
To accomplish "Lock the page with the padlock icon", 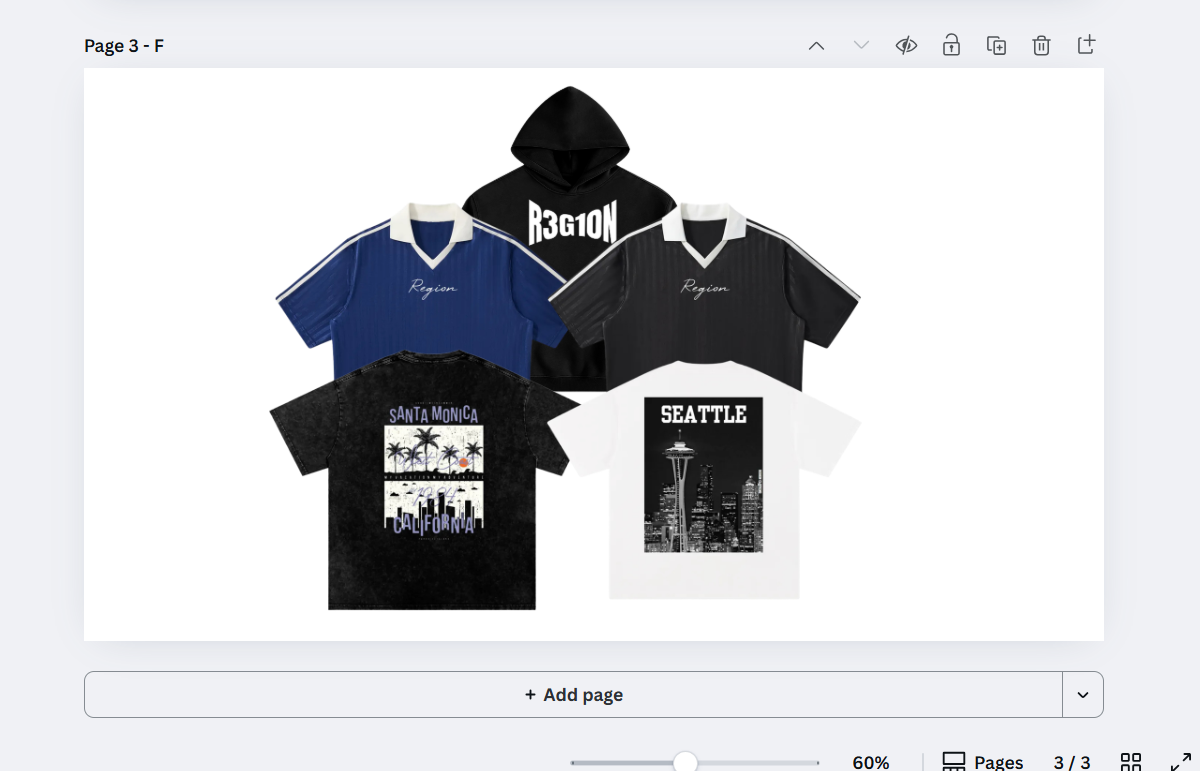I will tap(951, 46).
